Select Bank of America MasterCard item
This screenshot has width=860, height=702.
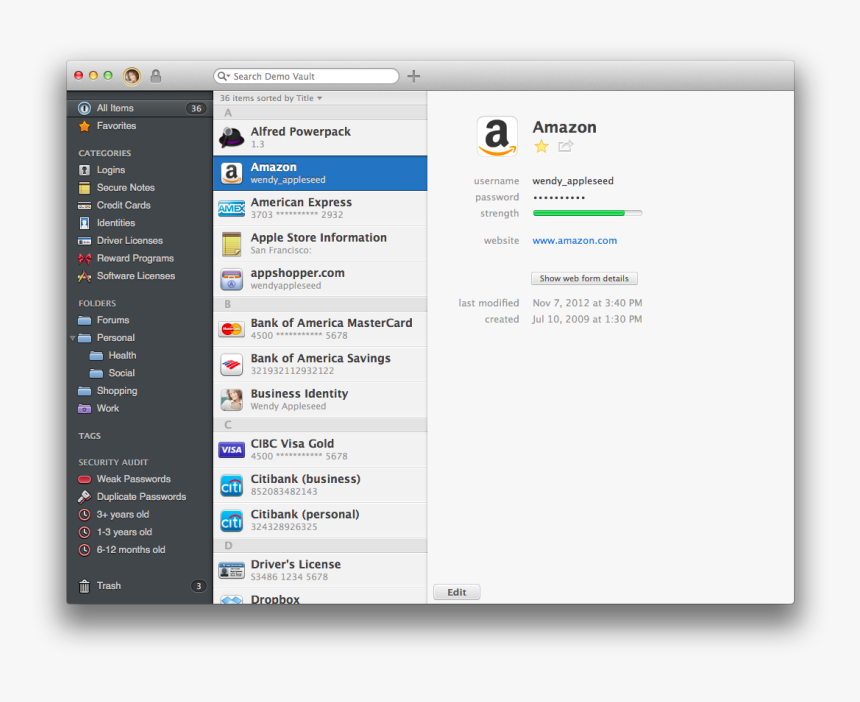[320, 329]
